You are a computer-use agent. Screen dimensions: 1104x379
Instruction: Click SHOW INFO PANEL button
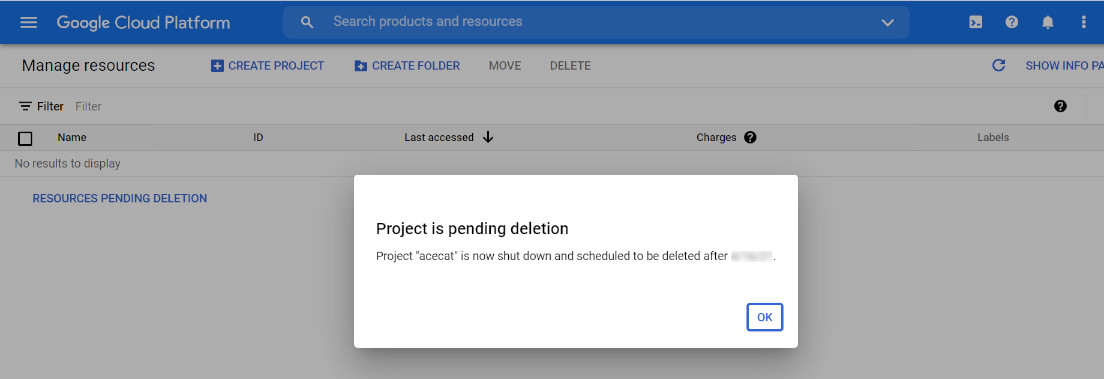(1065, 66)
